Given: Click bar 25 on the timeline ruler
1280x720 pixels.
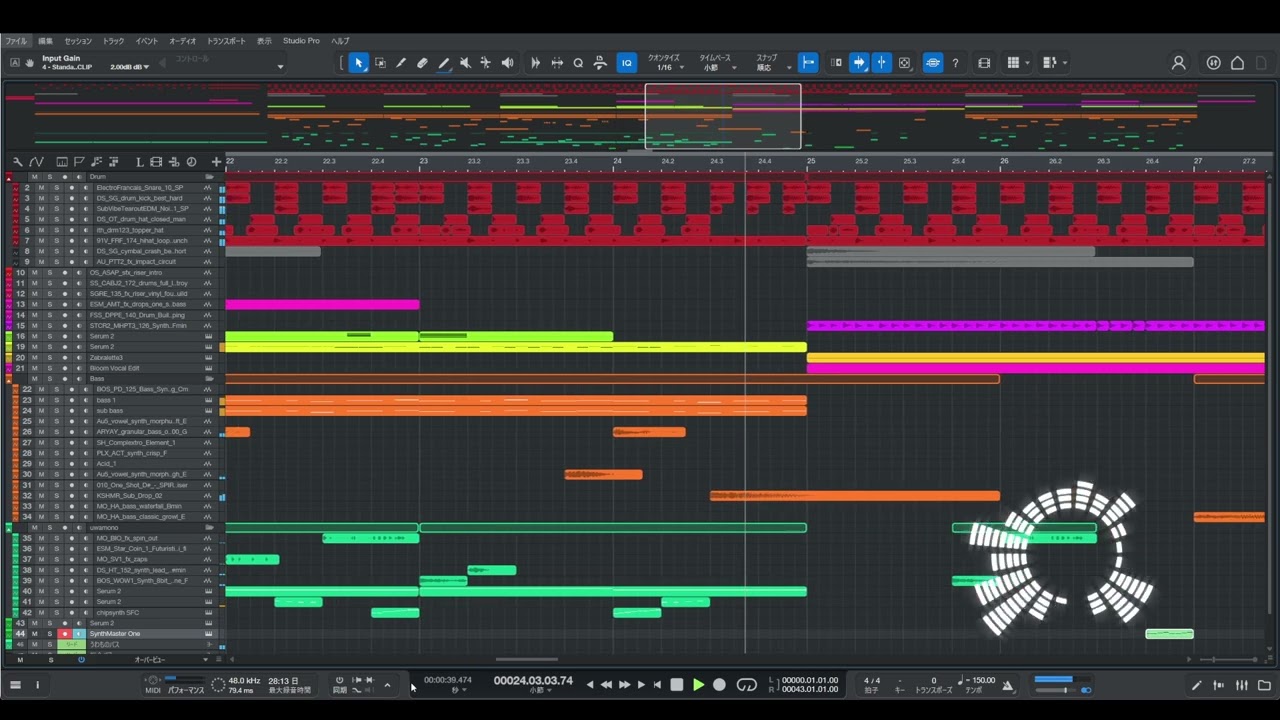Looking at the screenshot, I should [x=811, y=160].
